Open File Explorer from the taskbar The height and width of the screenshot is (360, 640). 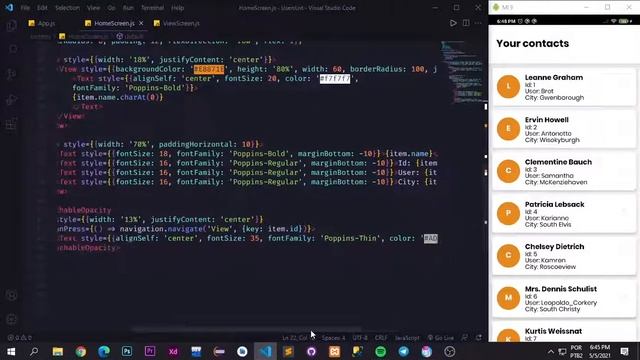point(58,351)
